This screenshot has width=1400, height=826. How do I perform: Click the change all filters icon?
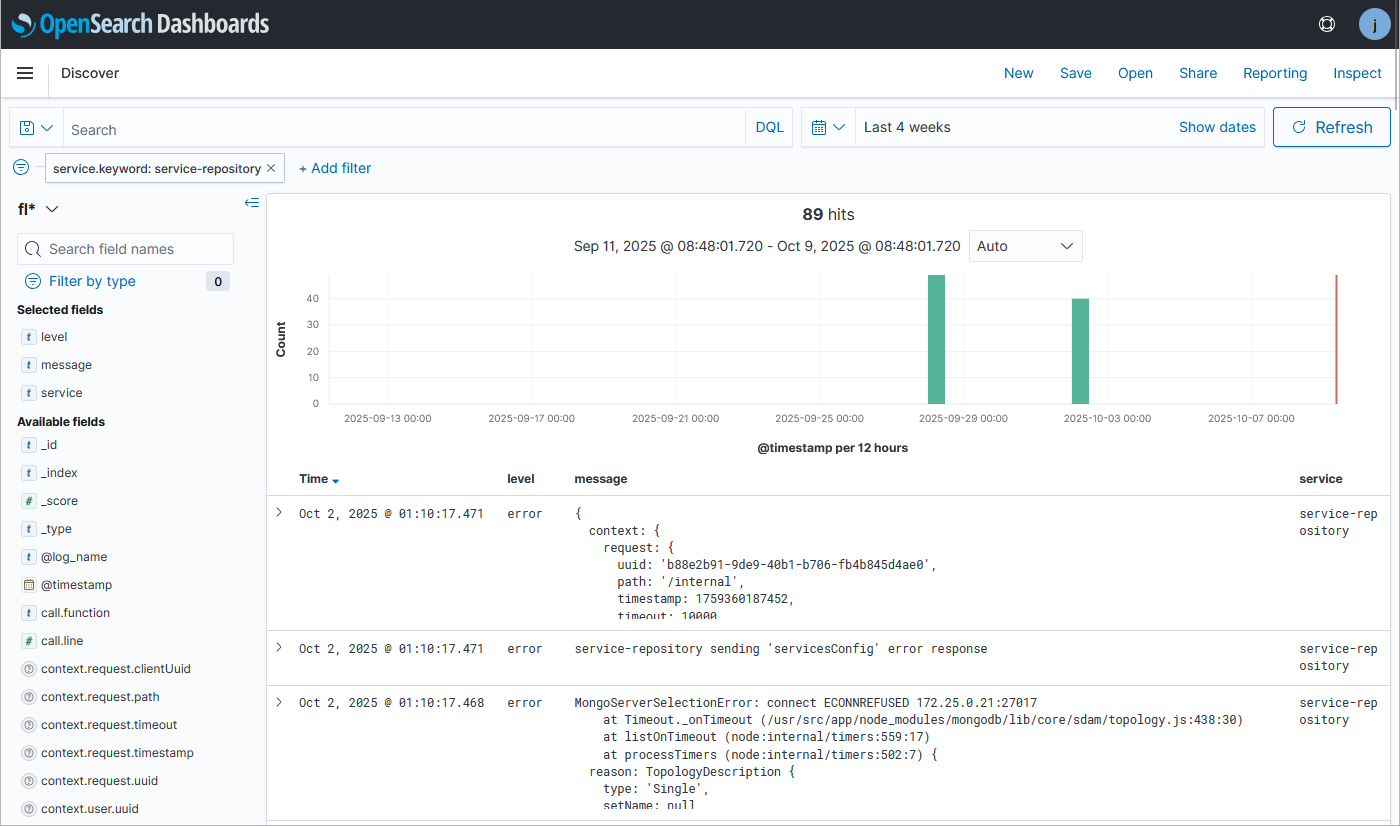[21, 167]
